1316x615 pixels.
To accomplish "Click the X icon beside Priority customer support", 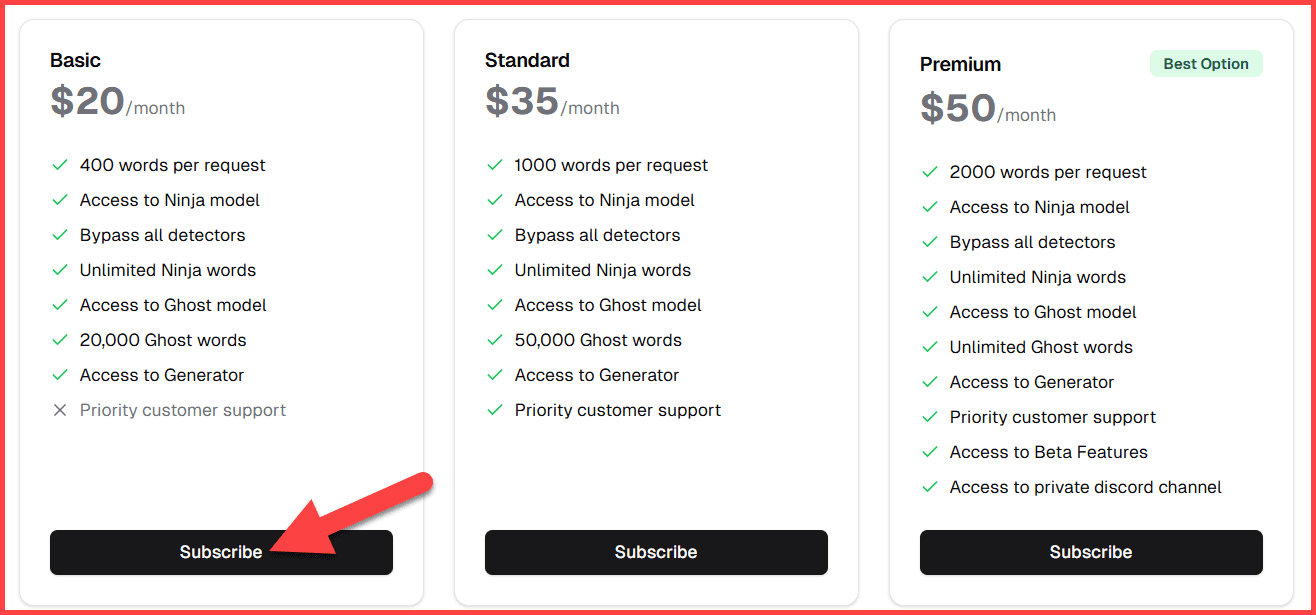I will coord(60,410).
